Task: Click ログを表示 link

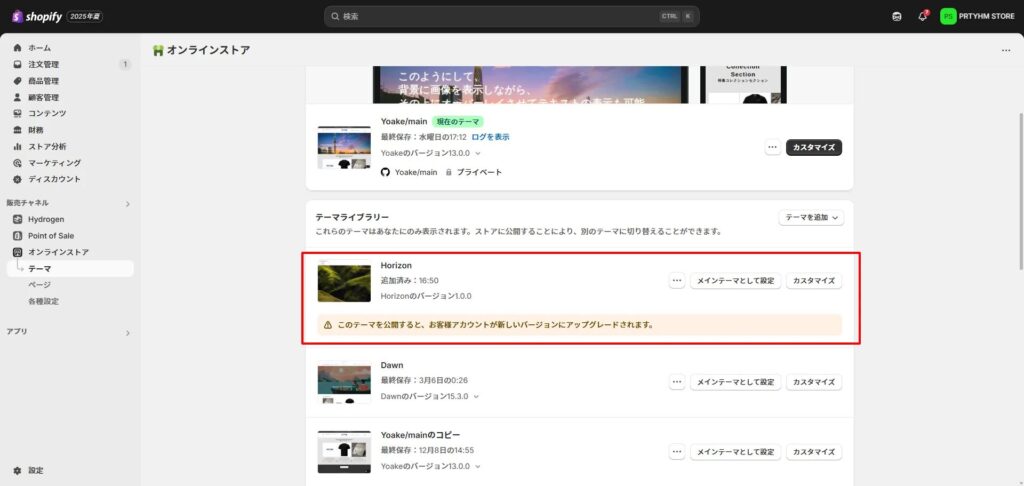Action: pos(490,137)
